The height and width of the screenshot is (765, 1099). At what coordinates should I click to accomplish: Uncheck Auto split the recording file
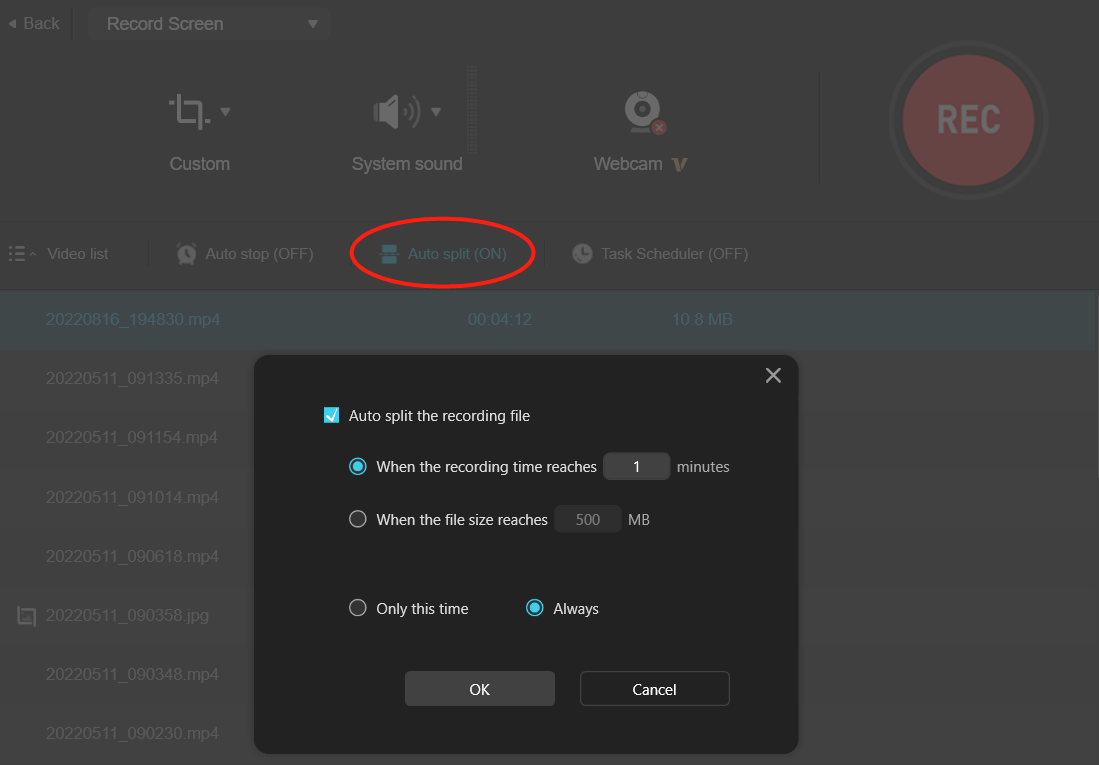tap(331, 414)
